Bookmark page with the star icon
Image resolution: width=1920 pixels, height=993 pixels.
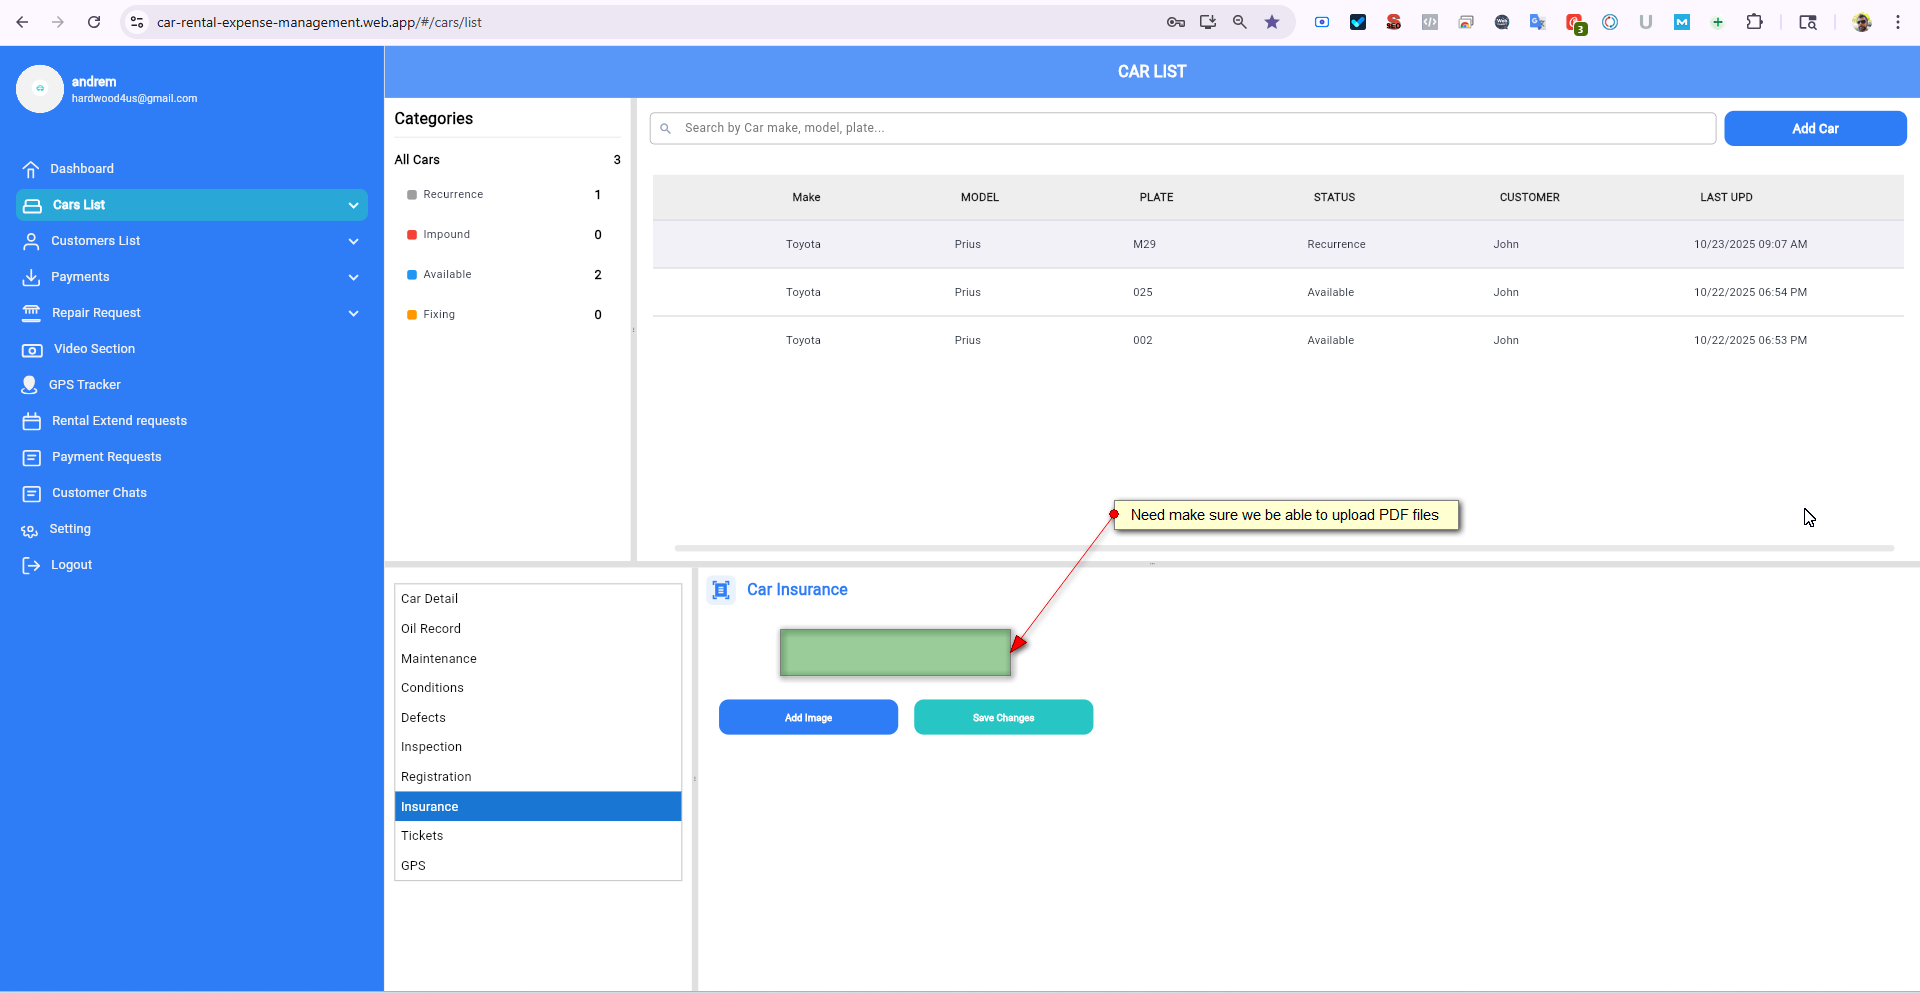tap(1272, 22)
